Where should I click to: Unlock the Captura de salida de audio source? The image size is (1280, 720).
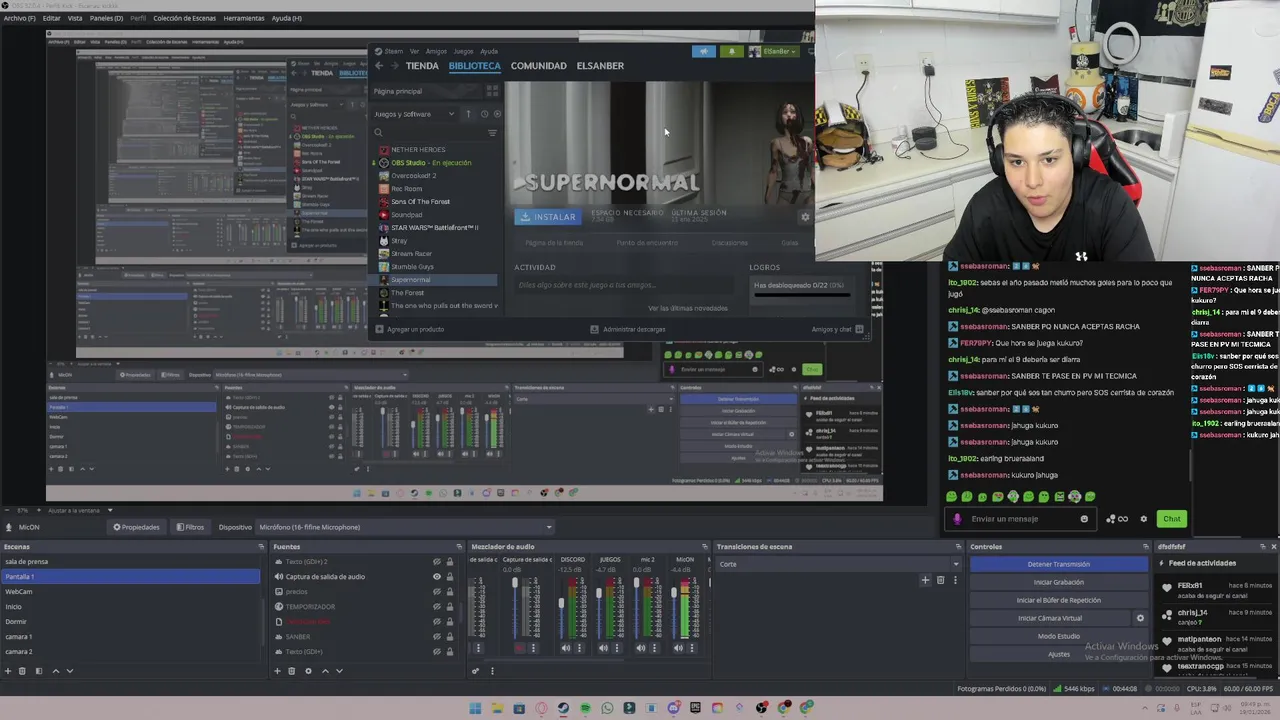[449, 577]
